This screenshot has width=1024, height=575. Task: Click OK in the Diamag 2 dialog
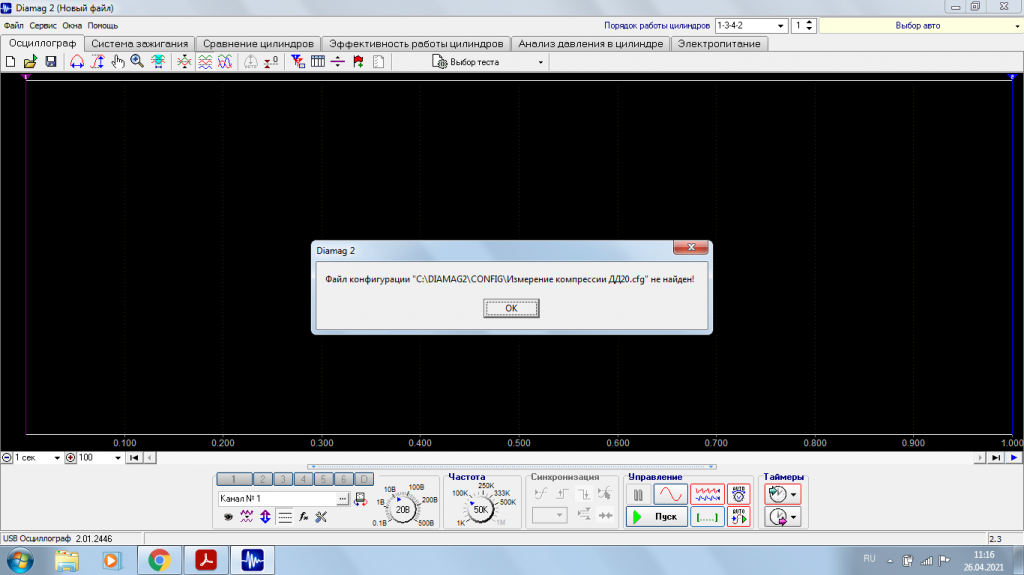tap(511, 308)
